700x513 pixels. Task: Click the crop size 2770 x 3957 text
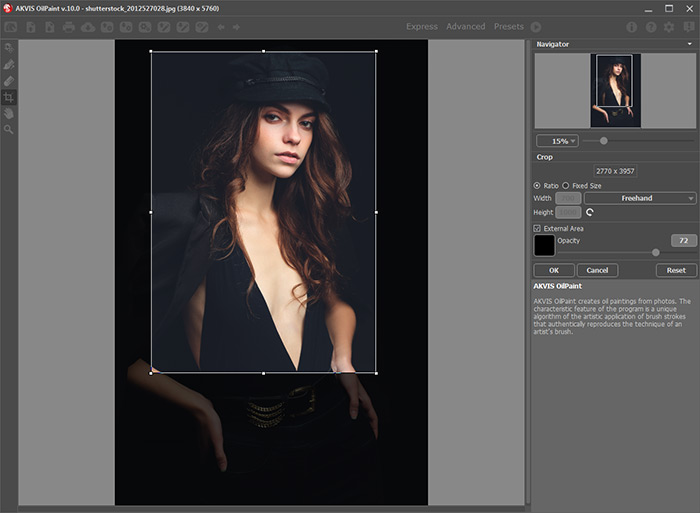(615, 171)
